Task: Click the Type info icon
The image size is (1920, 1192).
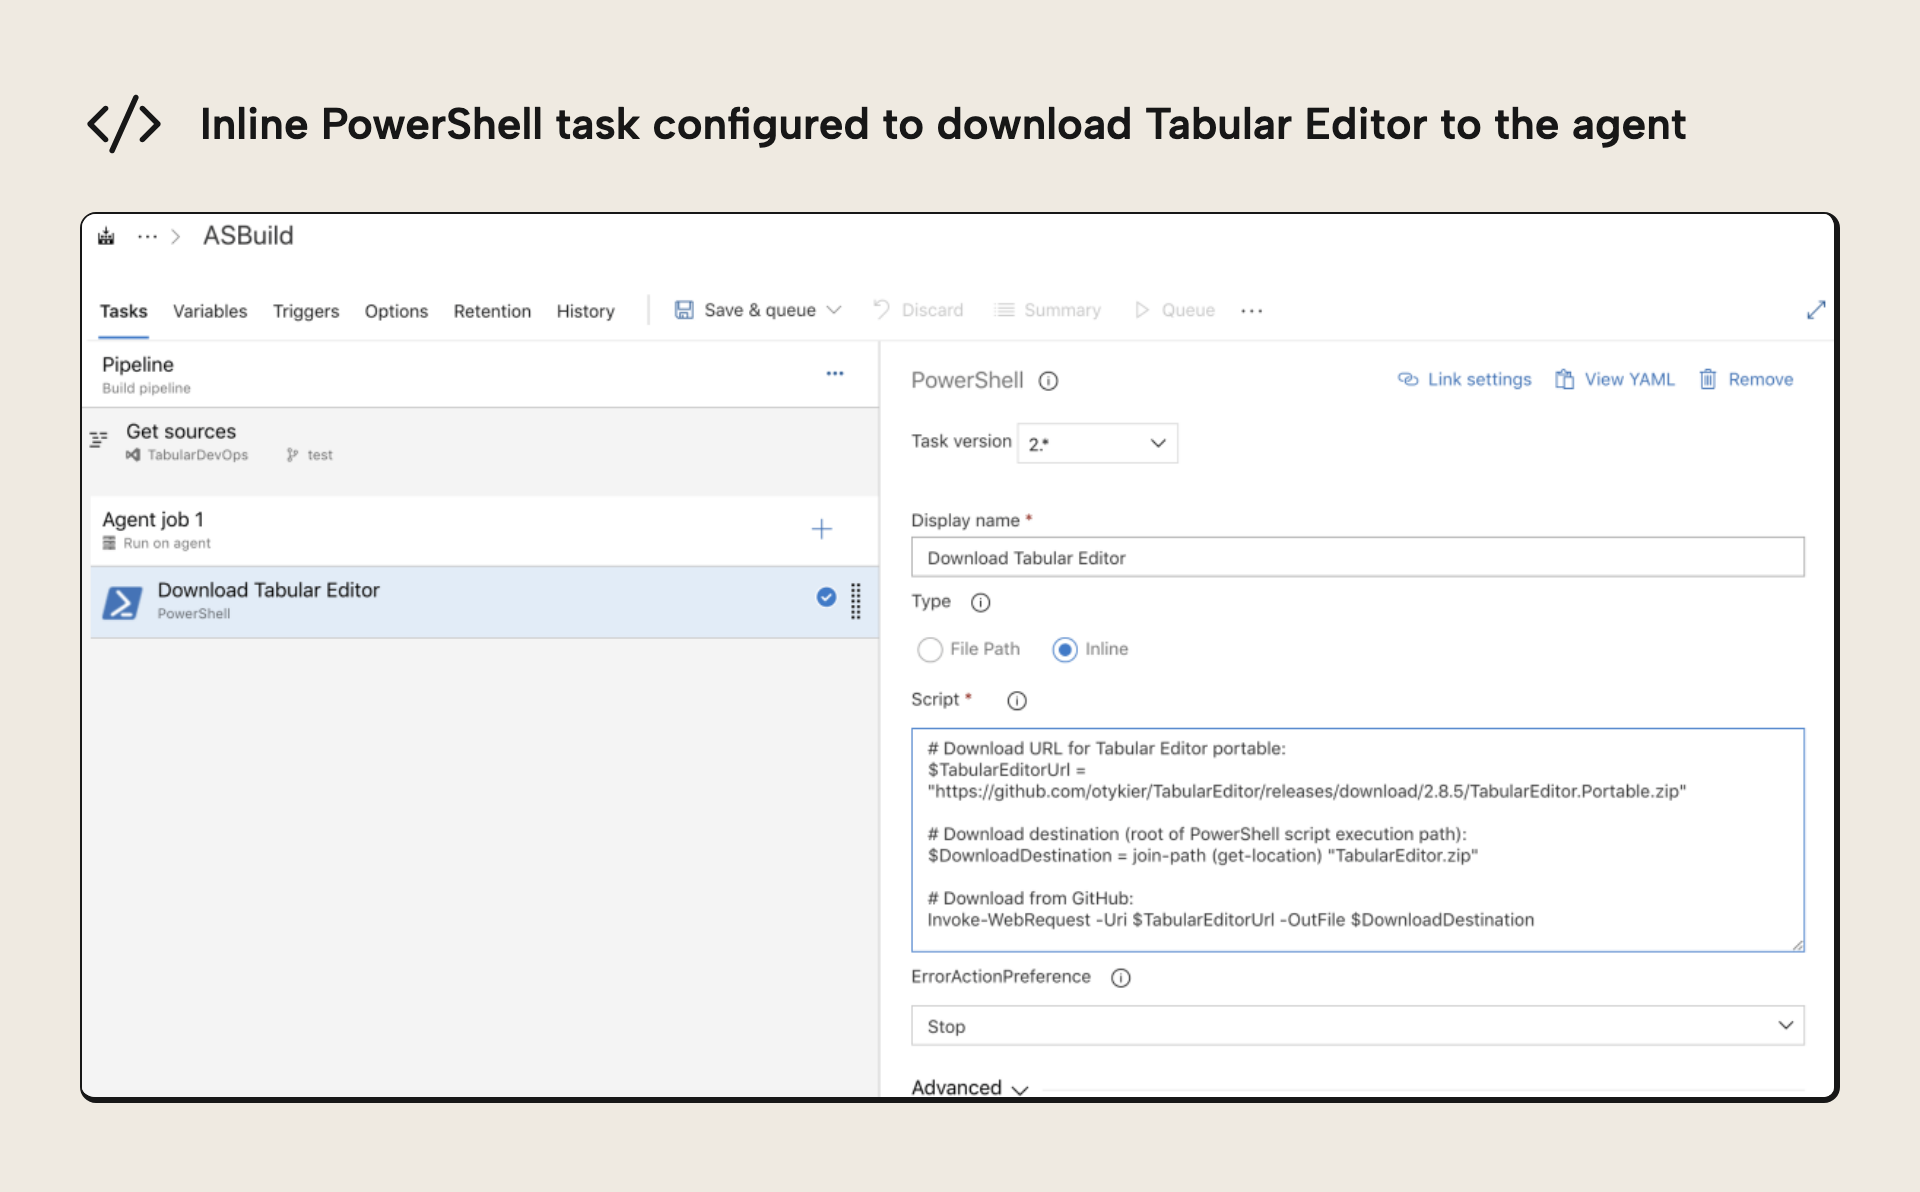Action: (x=981, y=602)
